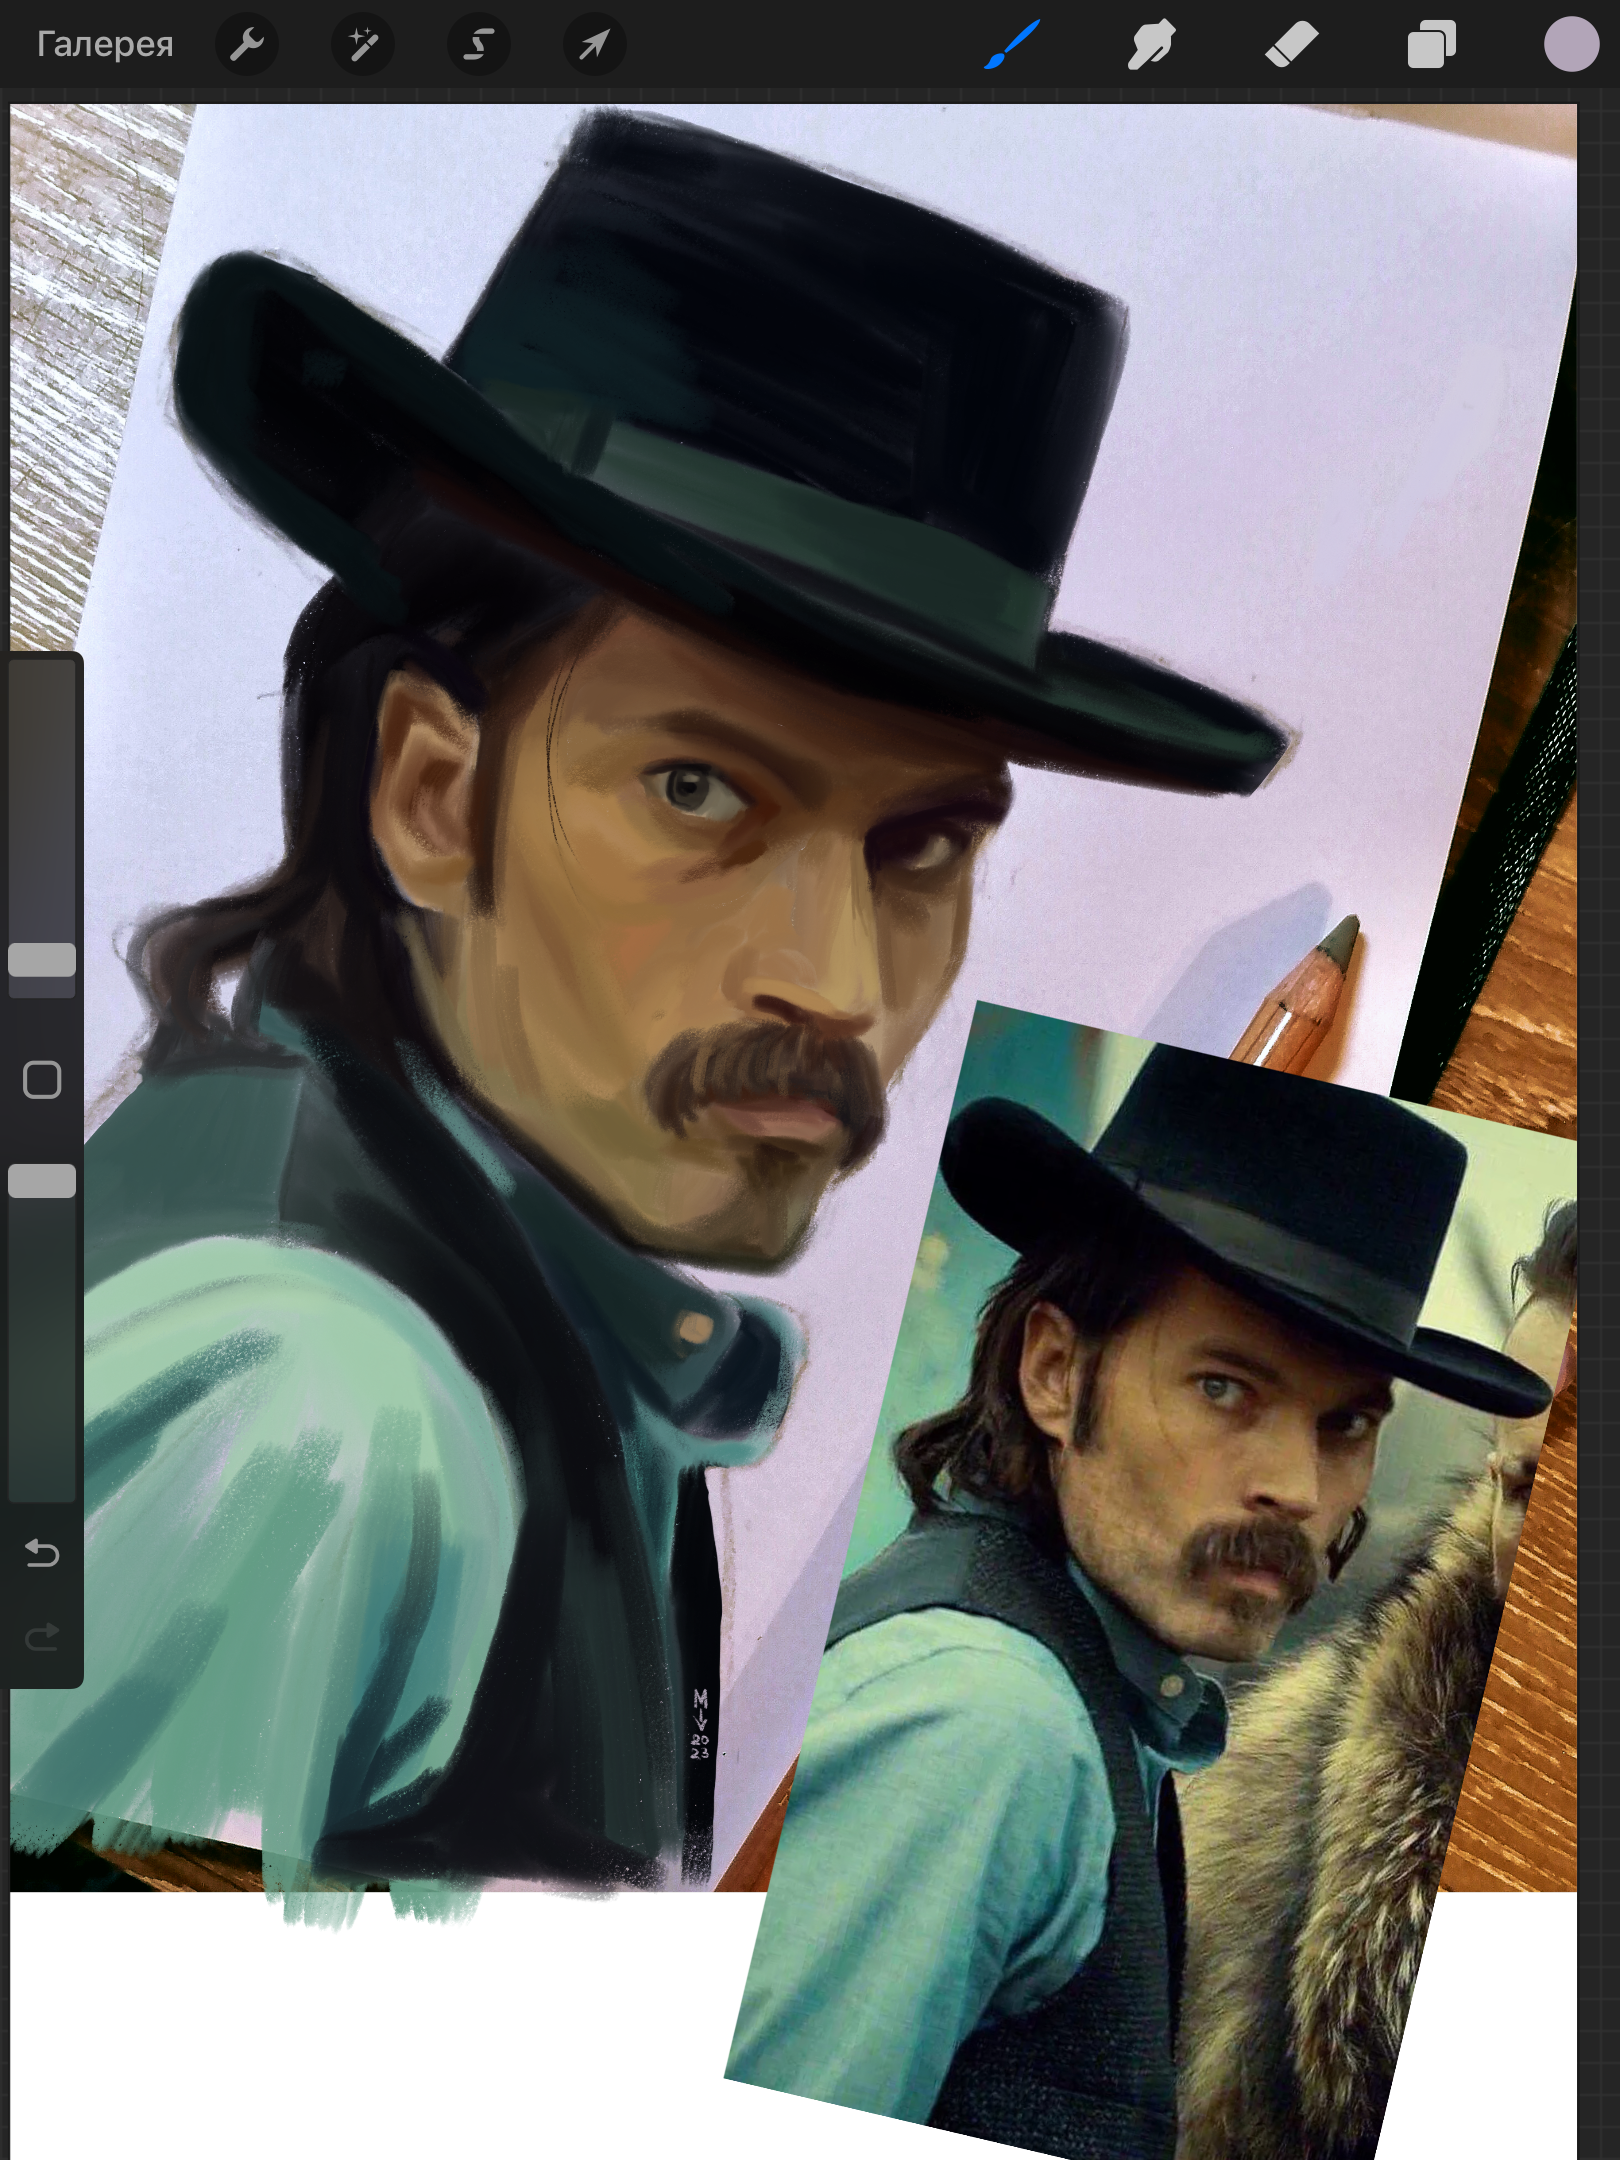
Task: Activate the Transform arrow tool
Action: click(594, 45)
